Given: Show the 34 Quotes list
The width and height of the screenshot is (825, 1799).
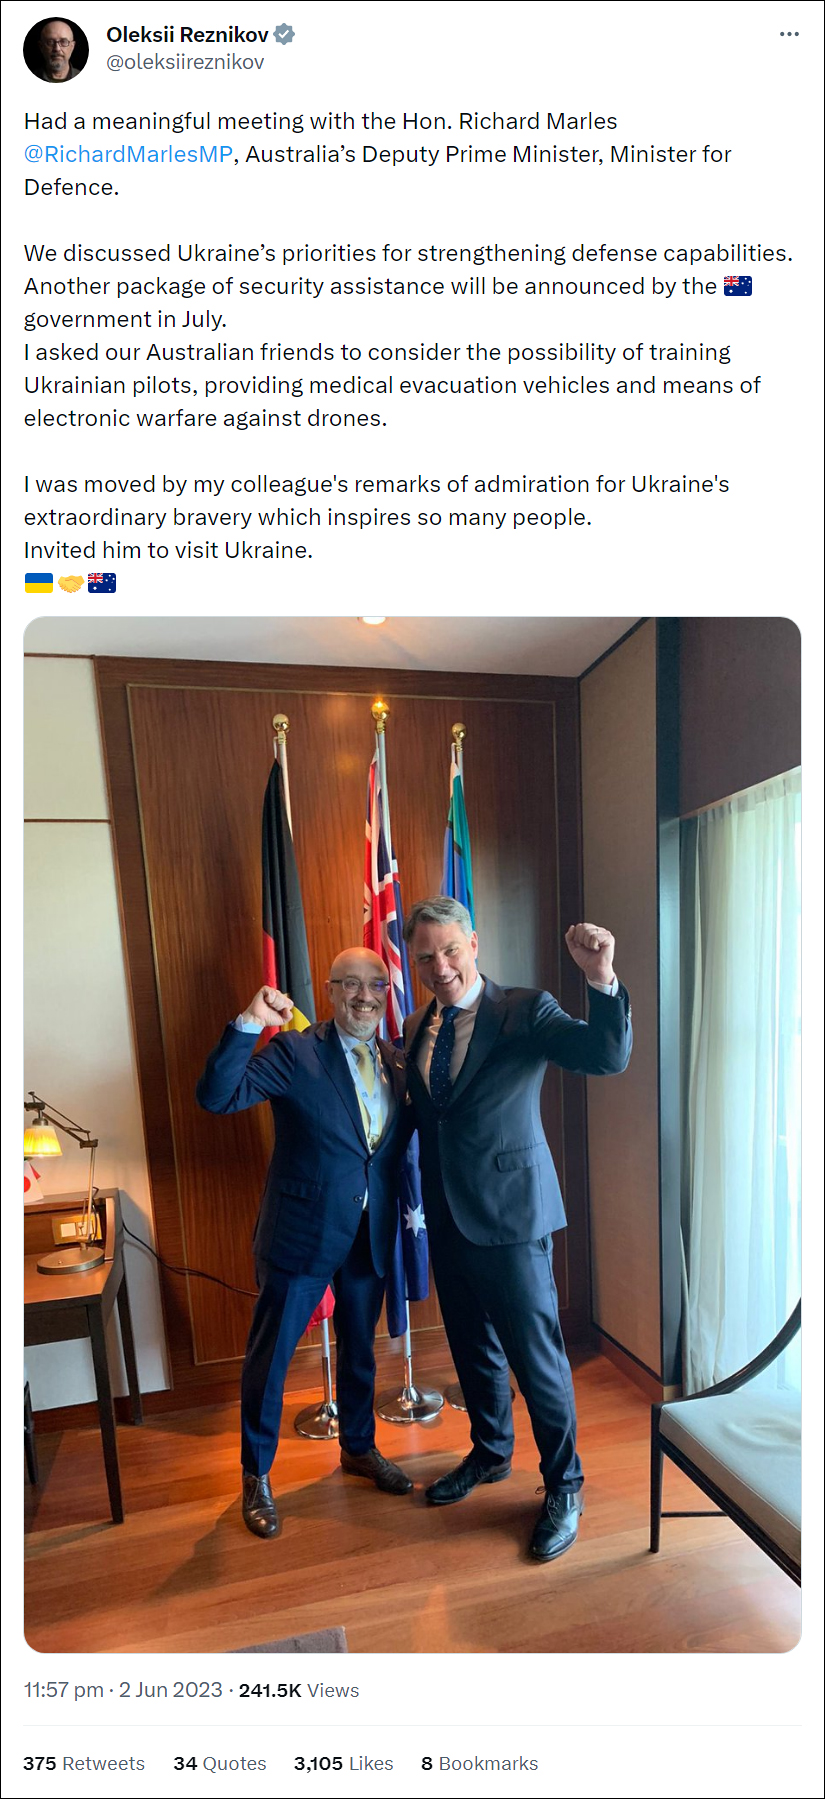Looking at the screenshot, I should tap(220, 1763).
